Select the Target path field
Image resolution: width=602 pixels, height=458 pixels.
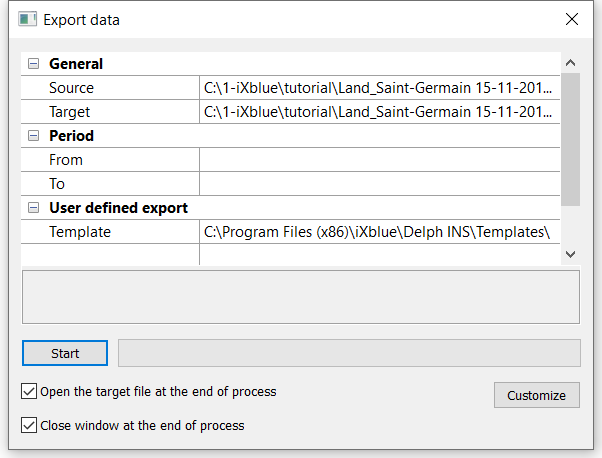tap(379, 112)
